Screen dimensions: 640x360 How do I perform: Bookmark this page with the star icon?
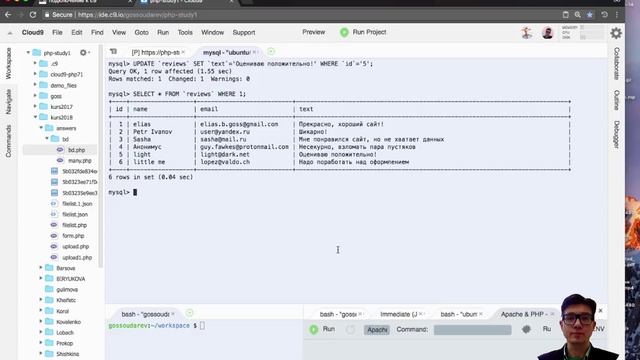point(590,15)
